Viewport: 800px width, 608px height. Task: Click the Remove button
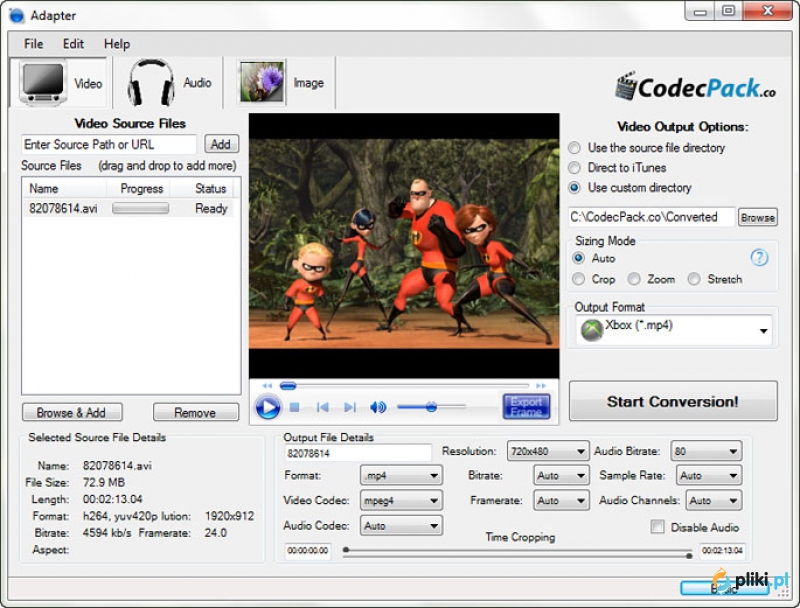pyautogui.click(x=195, y=412)
